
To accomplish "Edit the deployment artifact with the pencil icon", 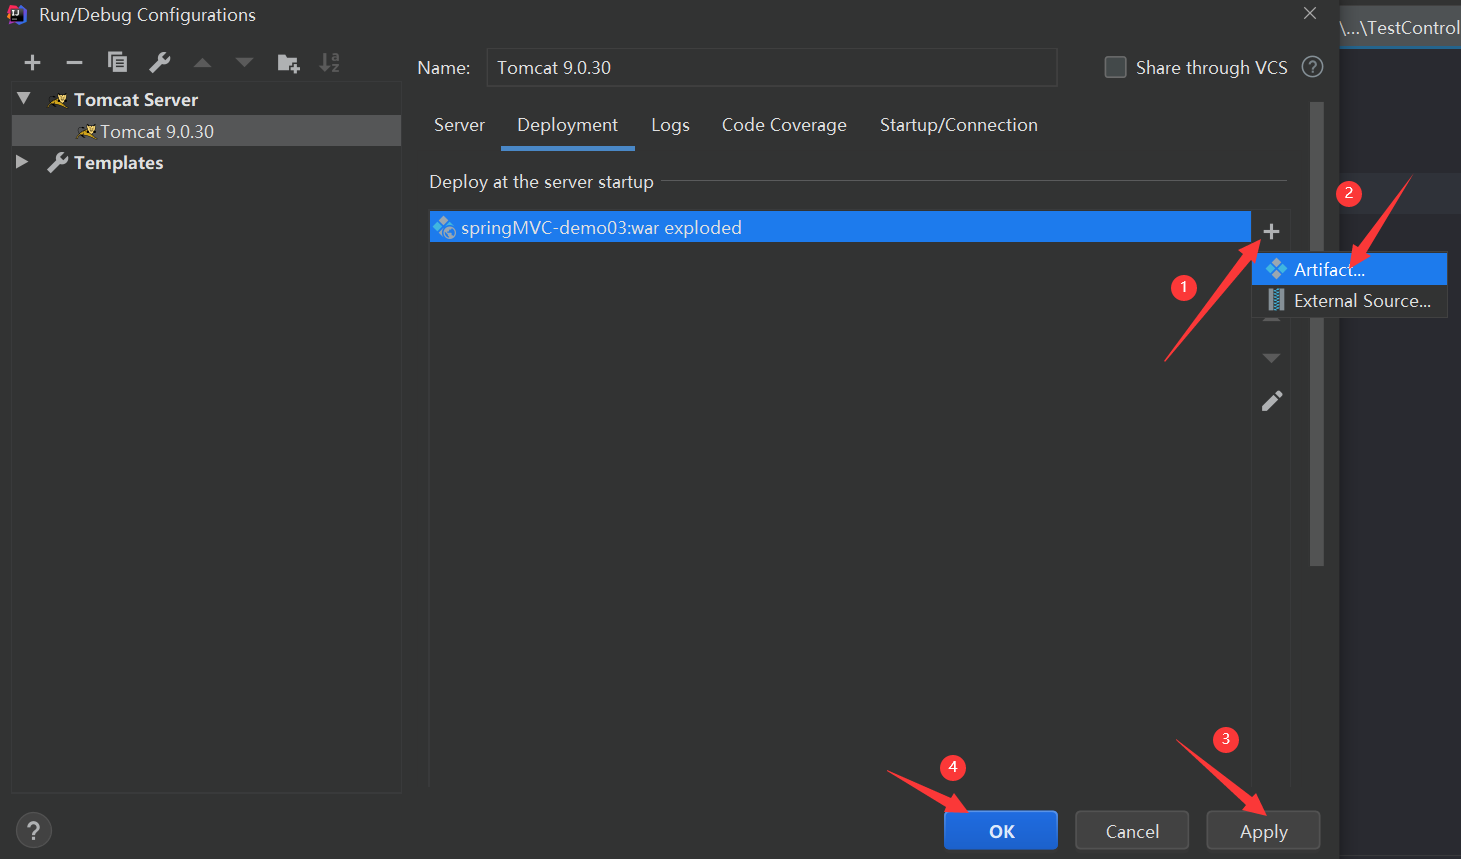I will [x=1272, y=401].
